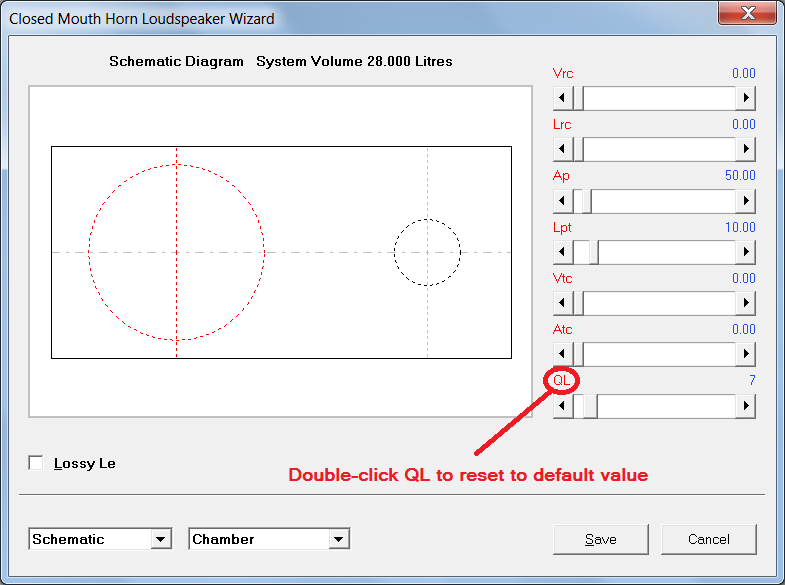Click the QL label
This screenshot has height=585, width=785.
(x=561, y=380)
